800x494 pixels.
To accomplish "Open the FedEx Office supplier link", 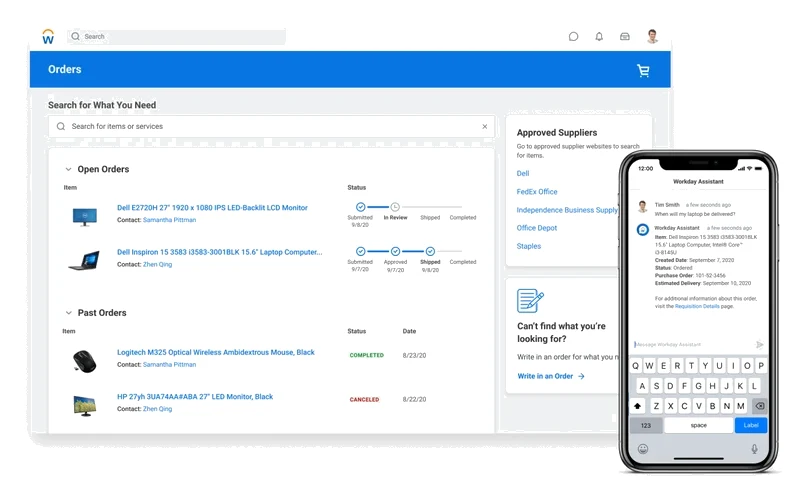I will (537, 191).
